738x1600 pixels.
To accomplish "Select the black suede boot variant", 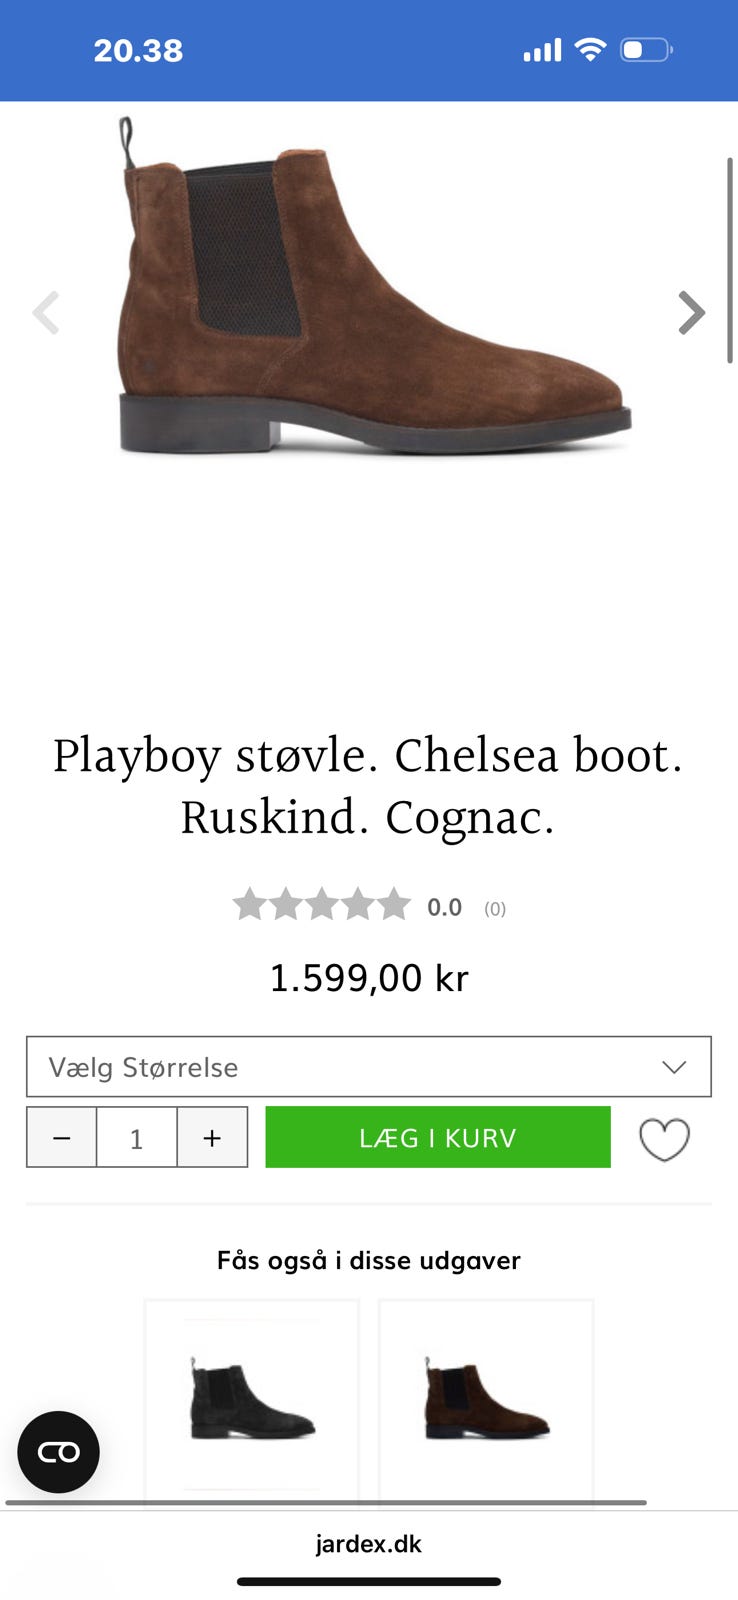I will pos(252,1400).
